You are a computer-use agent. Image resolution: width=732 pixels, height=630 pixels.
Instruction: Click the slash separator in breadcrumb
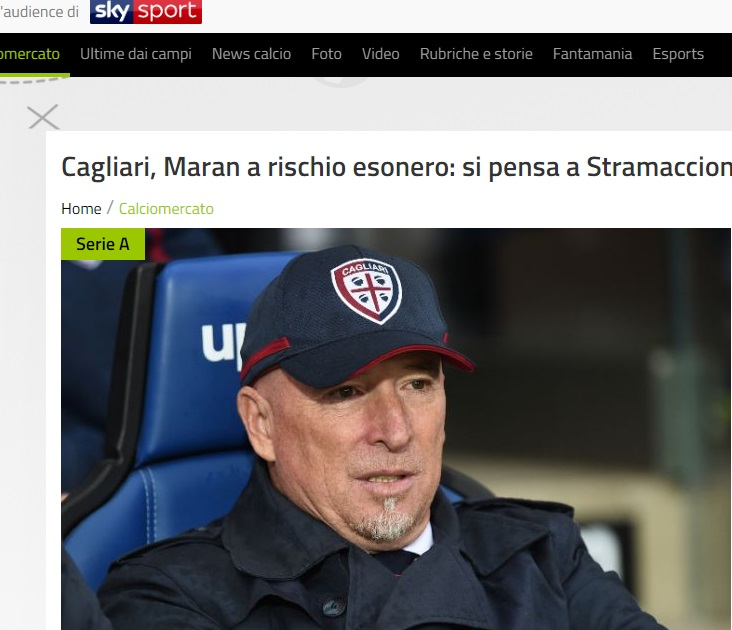(110, 208)
